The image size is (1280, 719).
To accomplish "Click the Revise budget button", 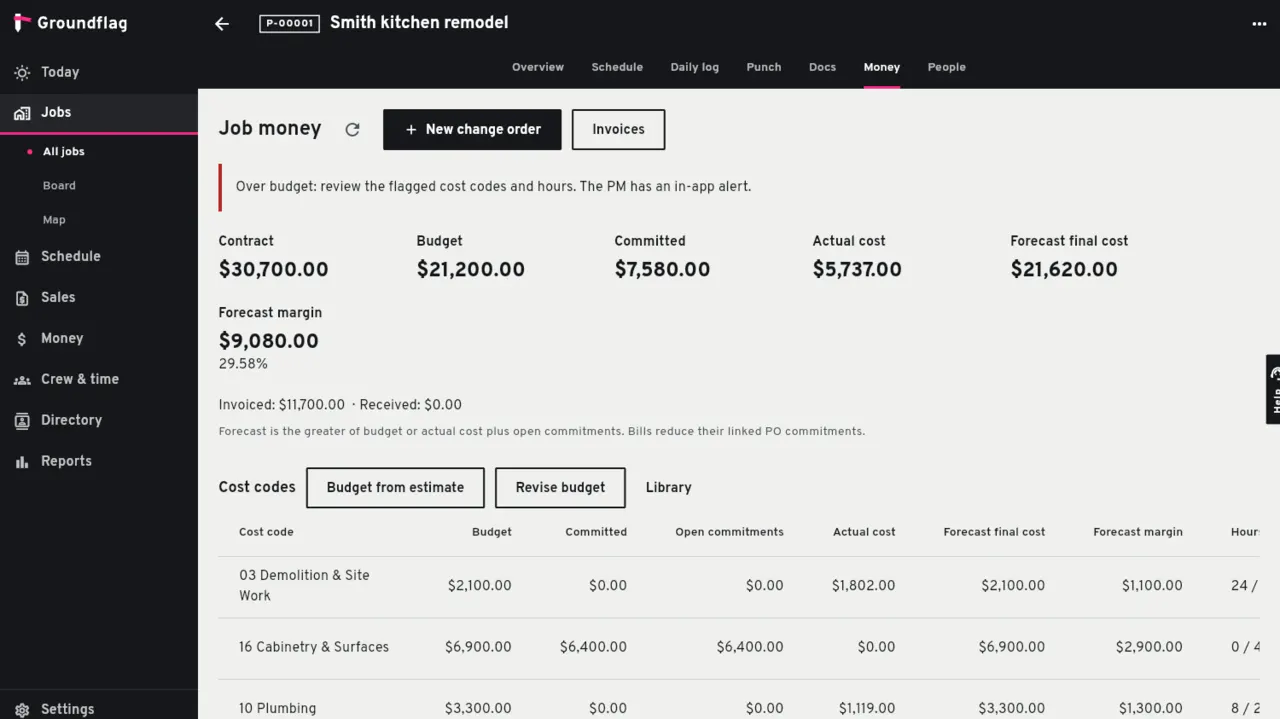I will pos(560,488).
